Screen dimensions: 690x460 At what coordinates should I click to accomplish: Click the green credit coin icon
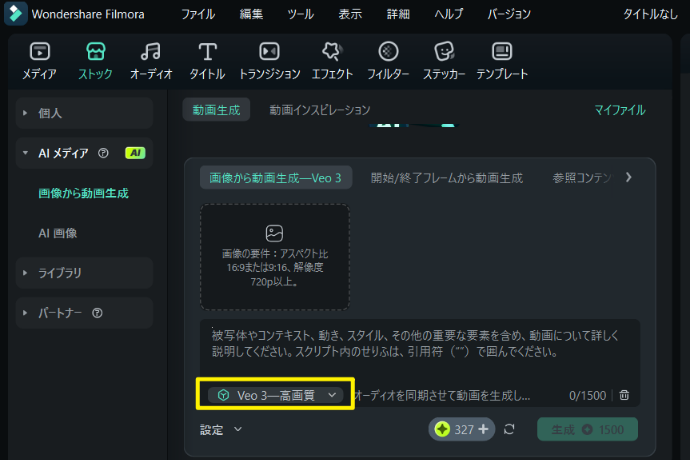point(442,429)
